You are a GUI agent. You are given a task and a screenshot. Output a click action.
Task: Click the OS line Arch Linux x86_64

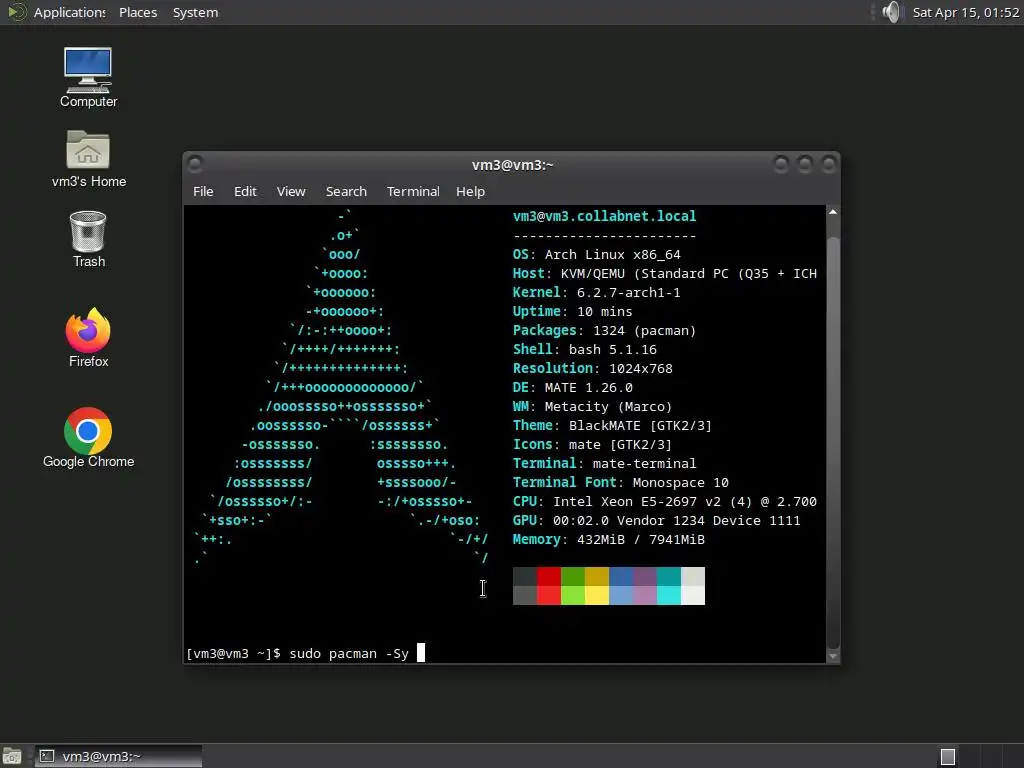pos(596,255)
